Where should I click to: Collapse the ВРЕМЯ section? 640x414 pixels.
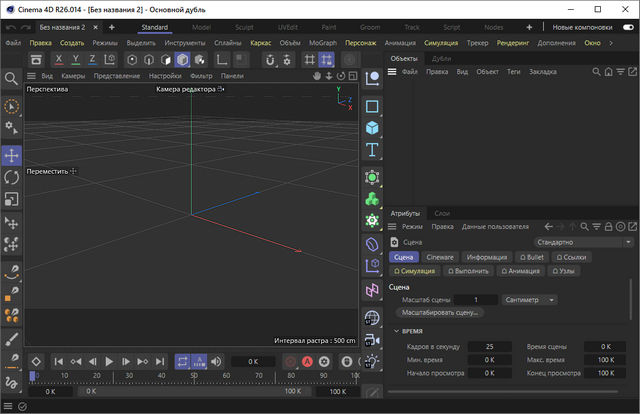397,331
